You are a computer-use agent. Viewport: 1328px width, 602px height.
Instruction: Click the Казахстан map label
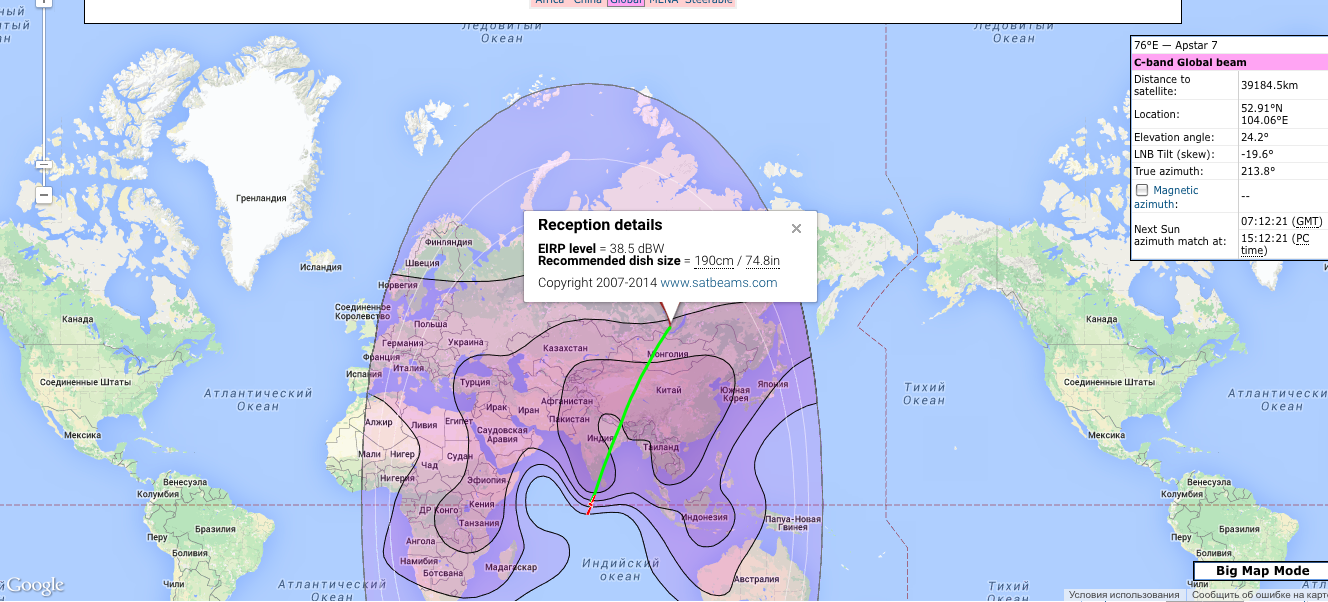coord(564,348)
